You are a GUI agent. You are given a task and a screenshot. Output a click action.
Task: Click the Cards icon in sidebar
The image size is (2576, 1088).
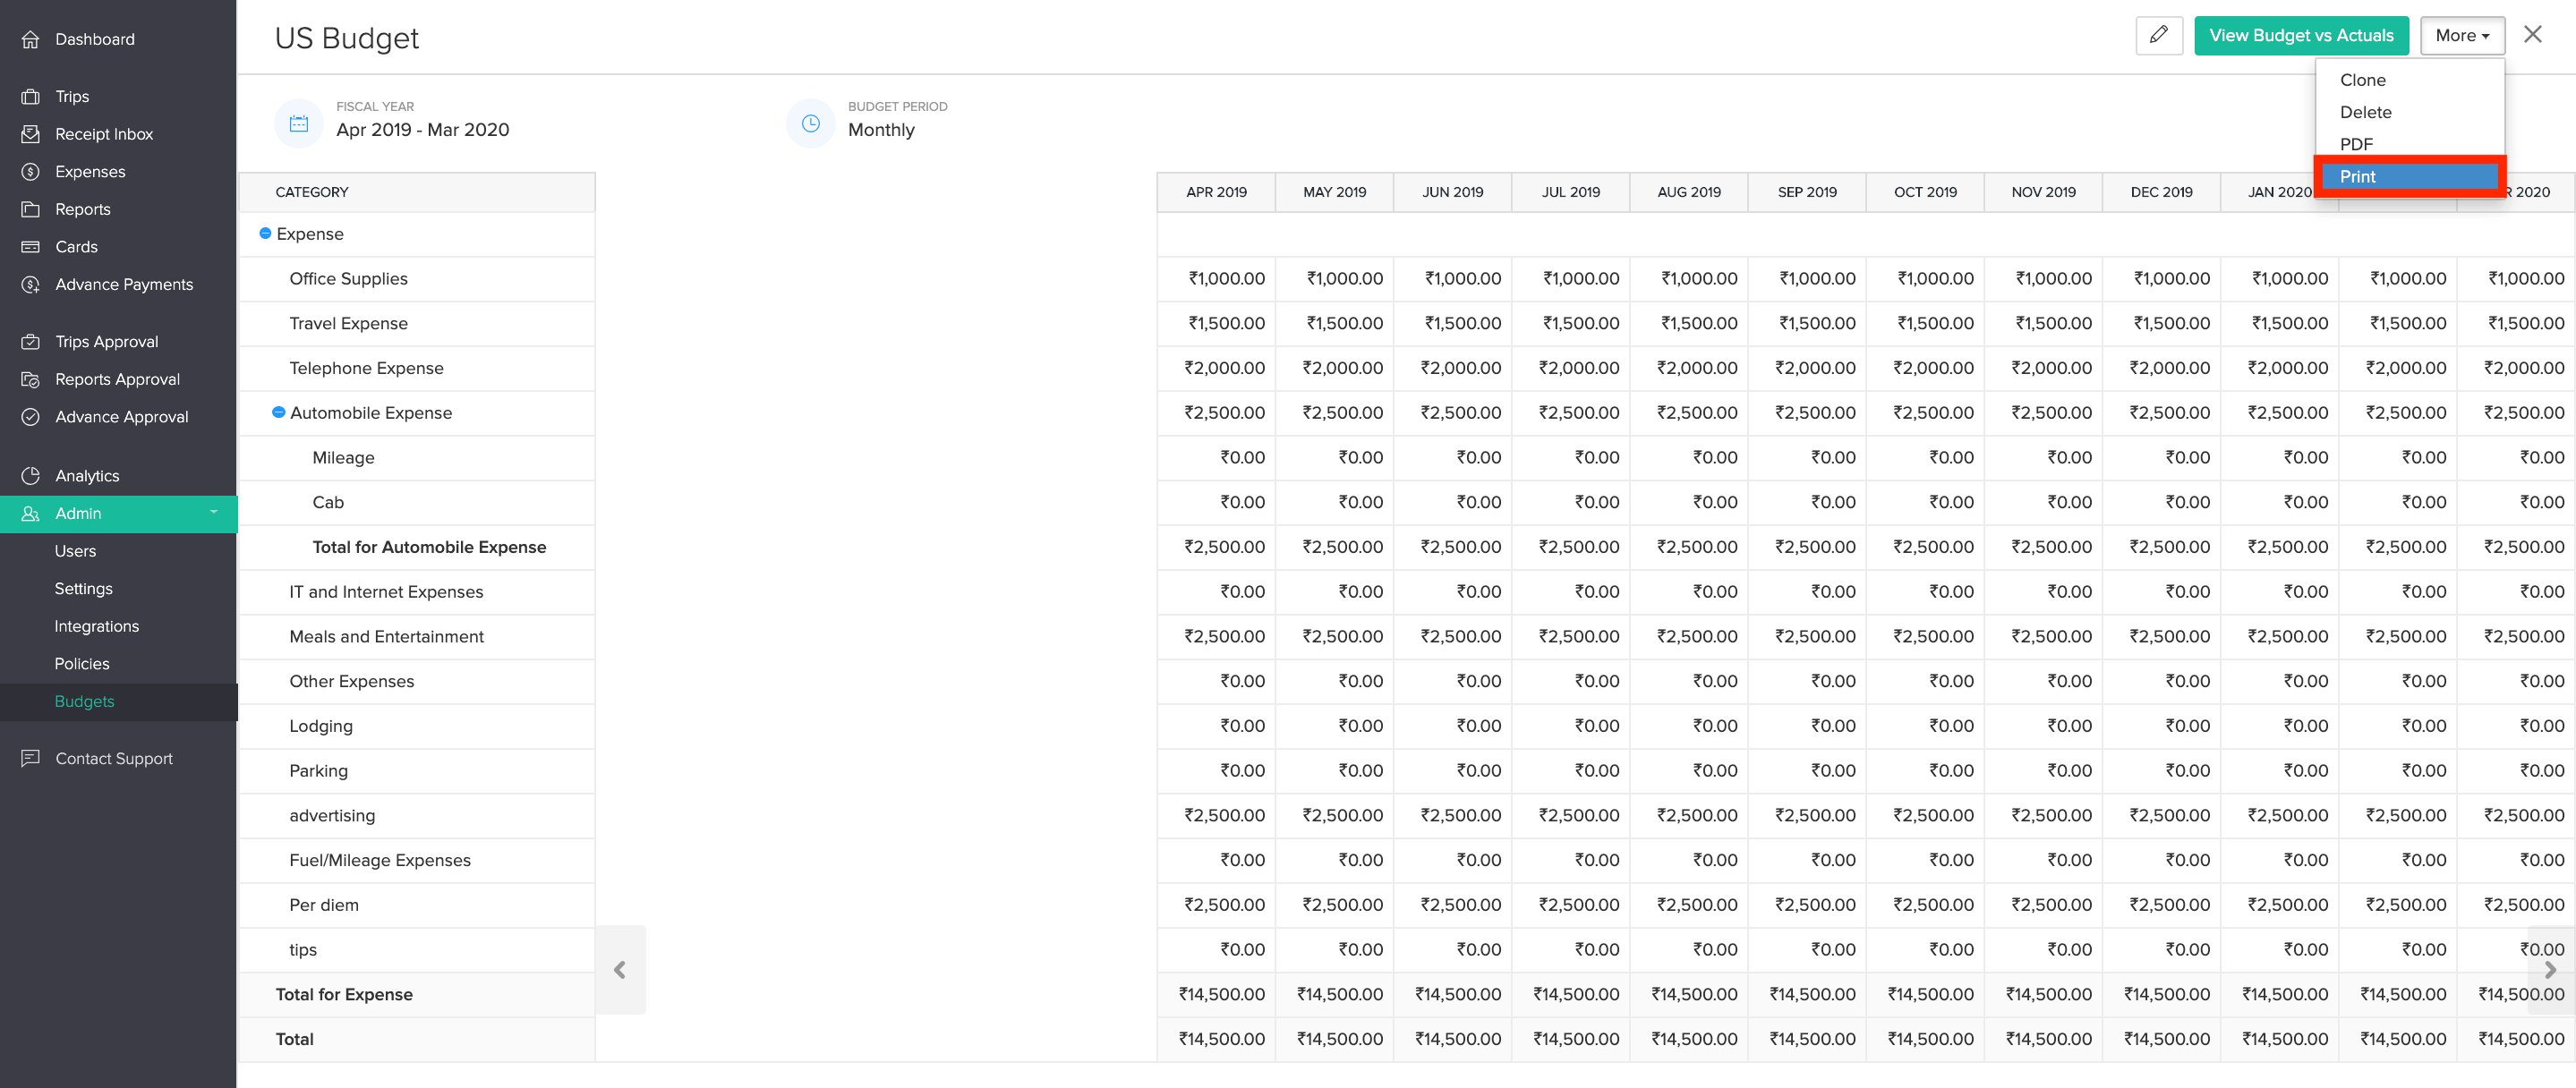pos(31,247)
